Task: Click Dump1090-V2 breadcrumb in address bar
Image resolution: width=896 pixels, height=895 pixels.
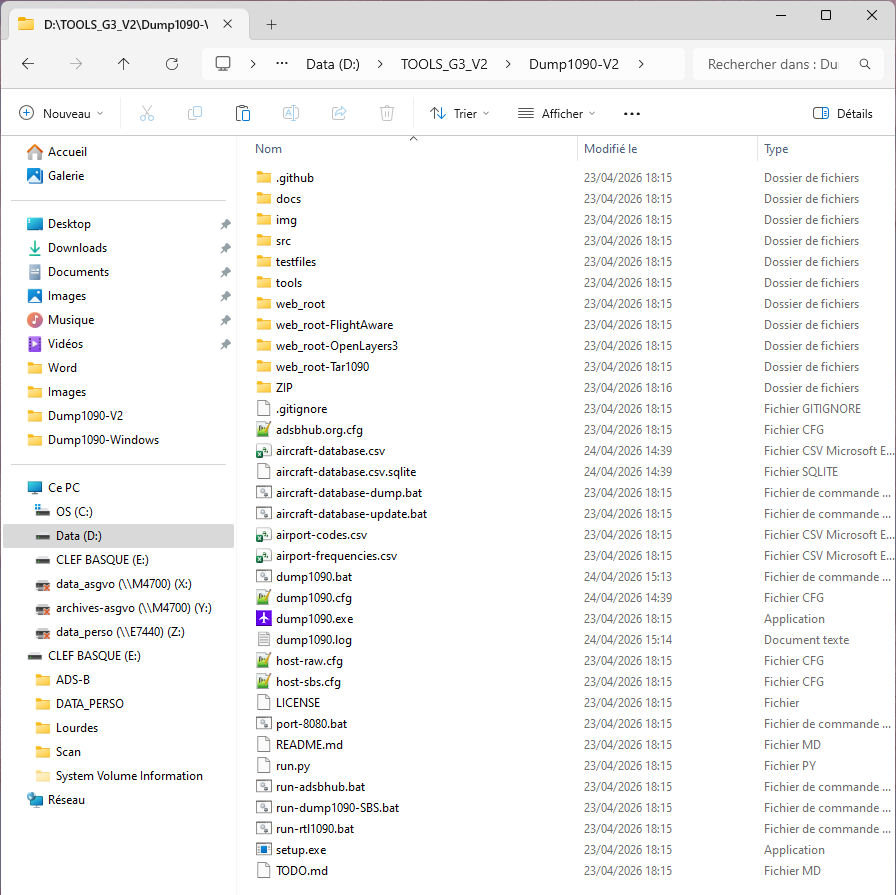Action: (x=574, y=64)
